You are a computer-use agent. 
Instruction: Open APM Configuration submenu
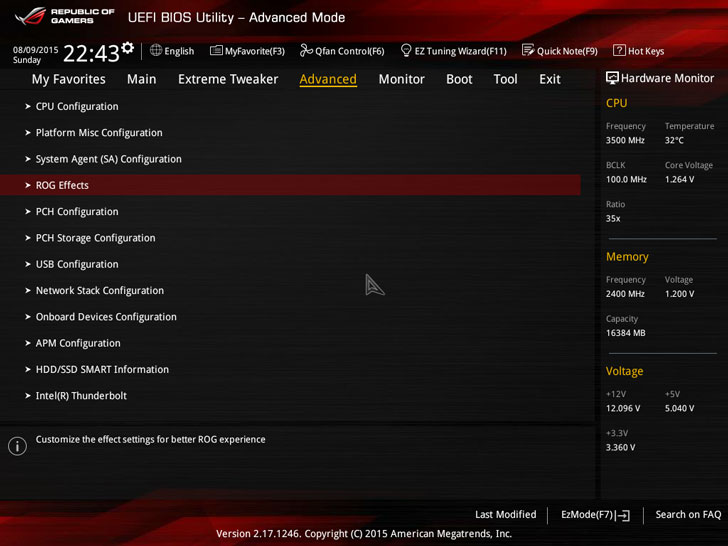point(78,343)
